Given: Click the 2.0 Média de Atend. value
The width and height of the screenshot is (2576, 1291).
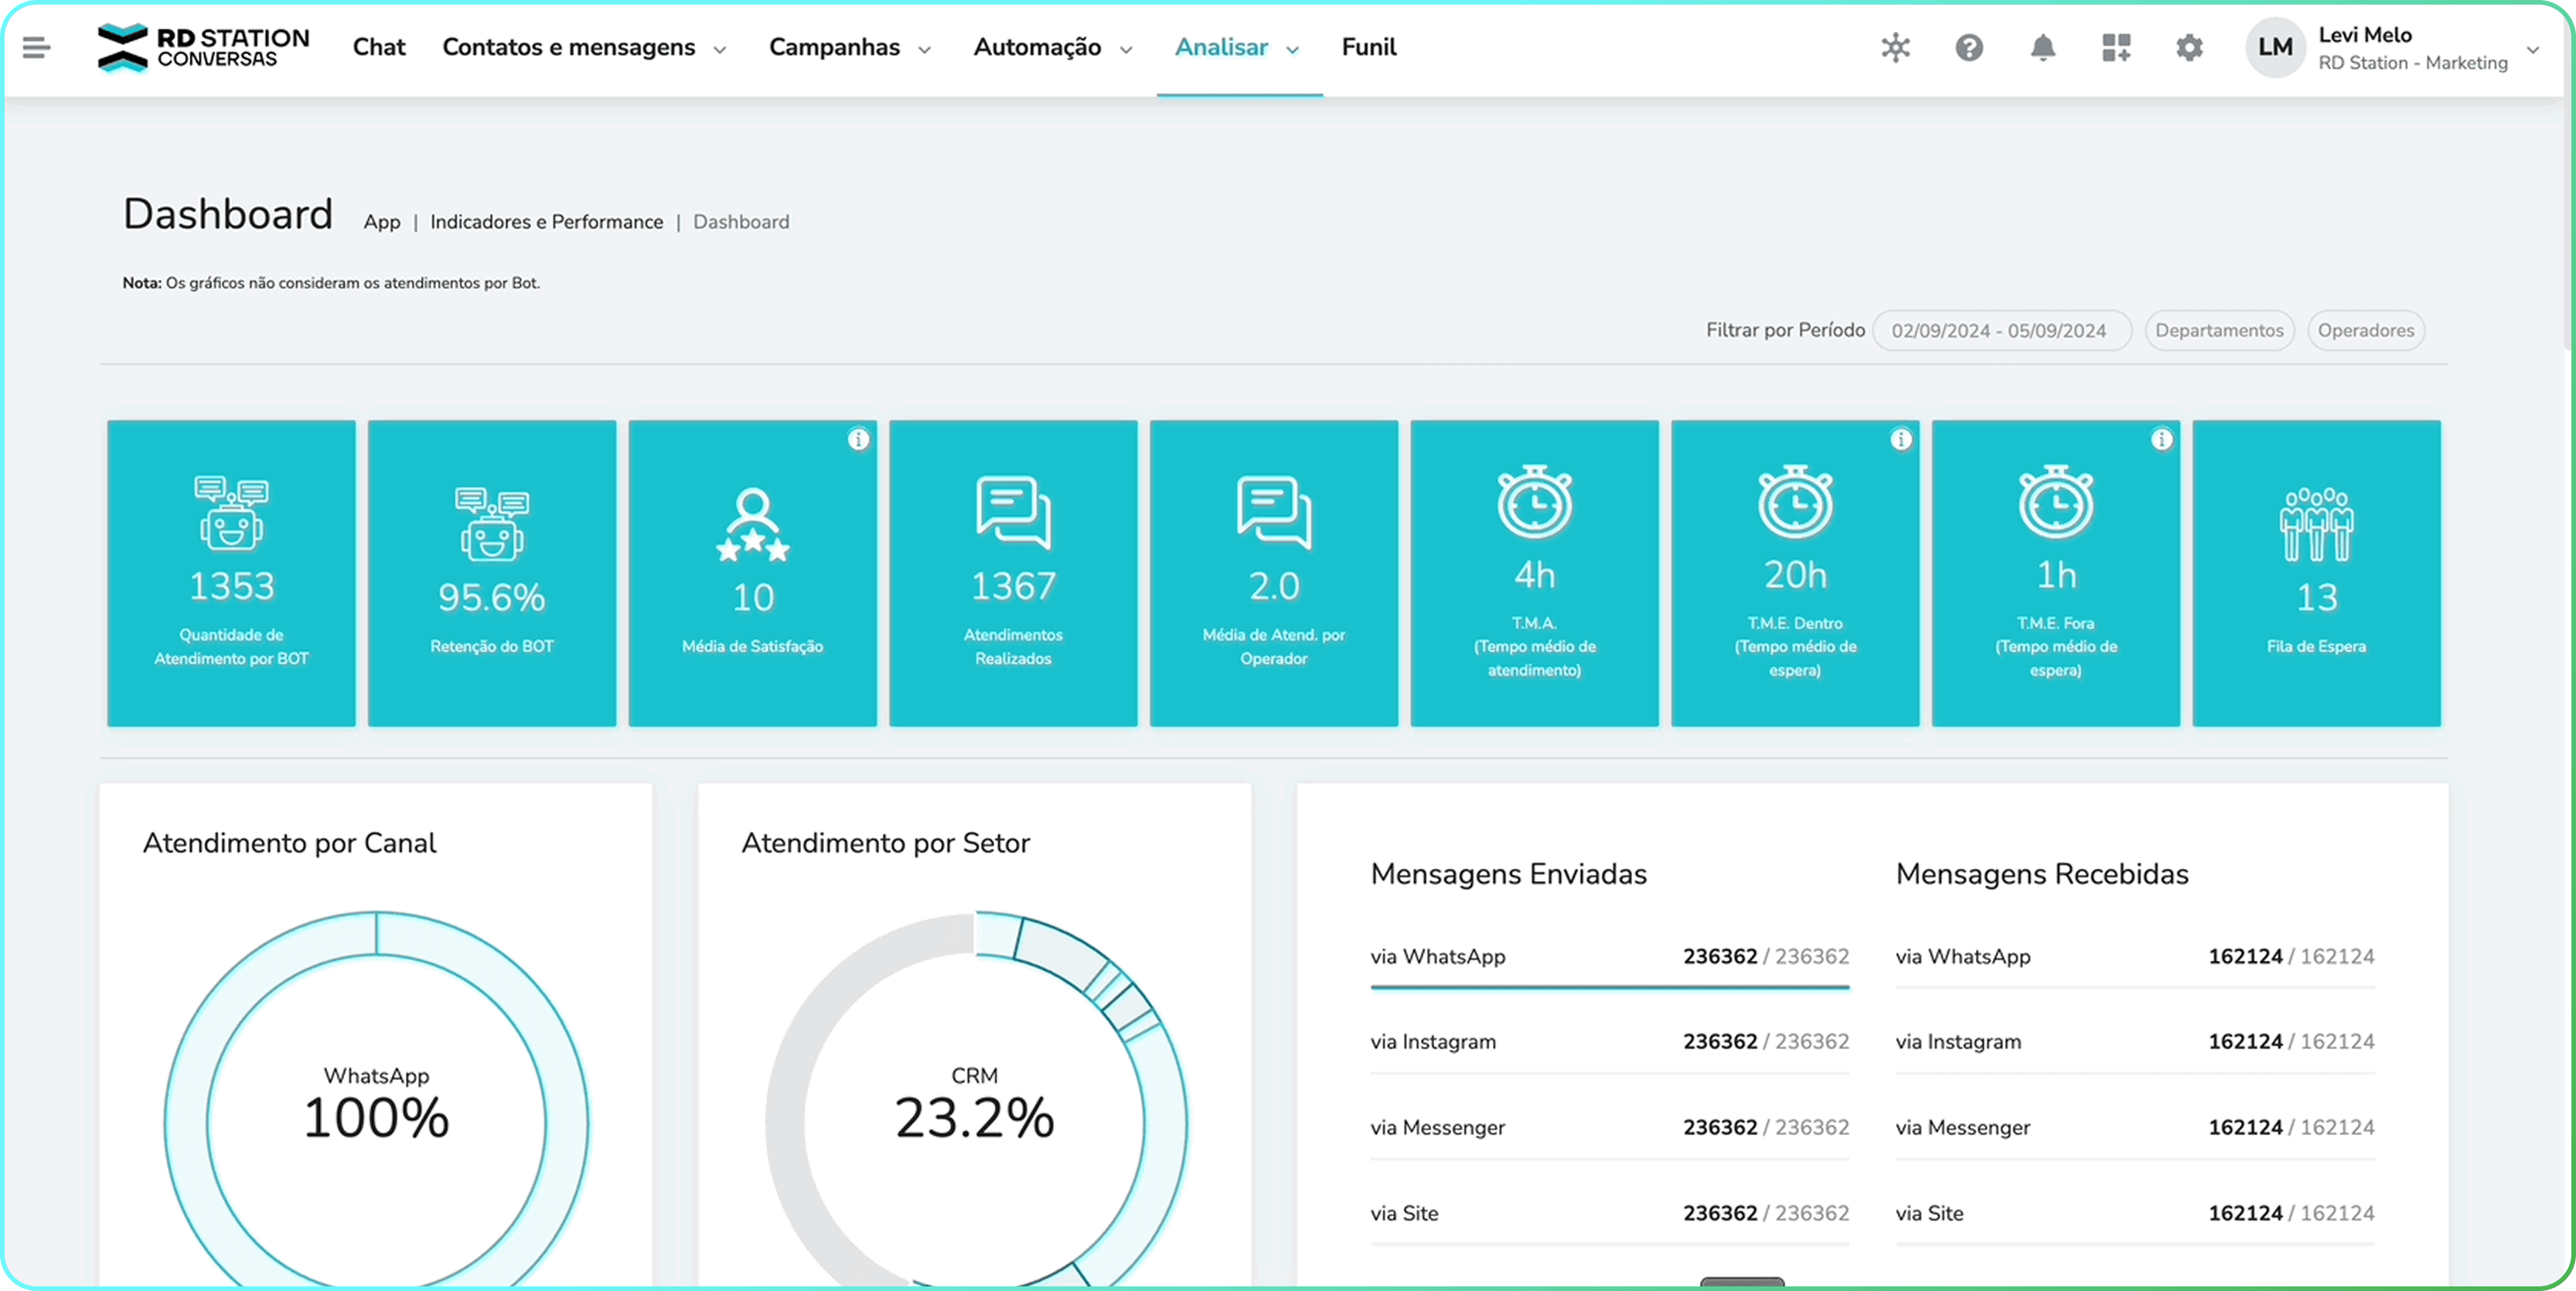Looking at the screenshot, I should click(1274, 586).
